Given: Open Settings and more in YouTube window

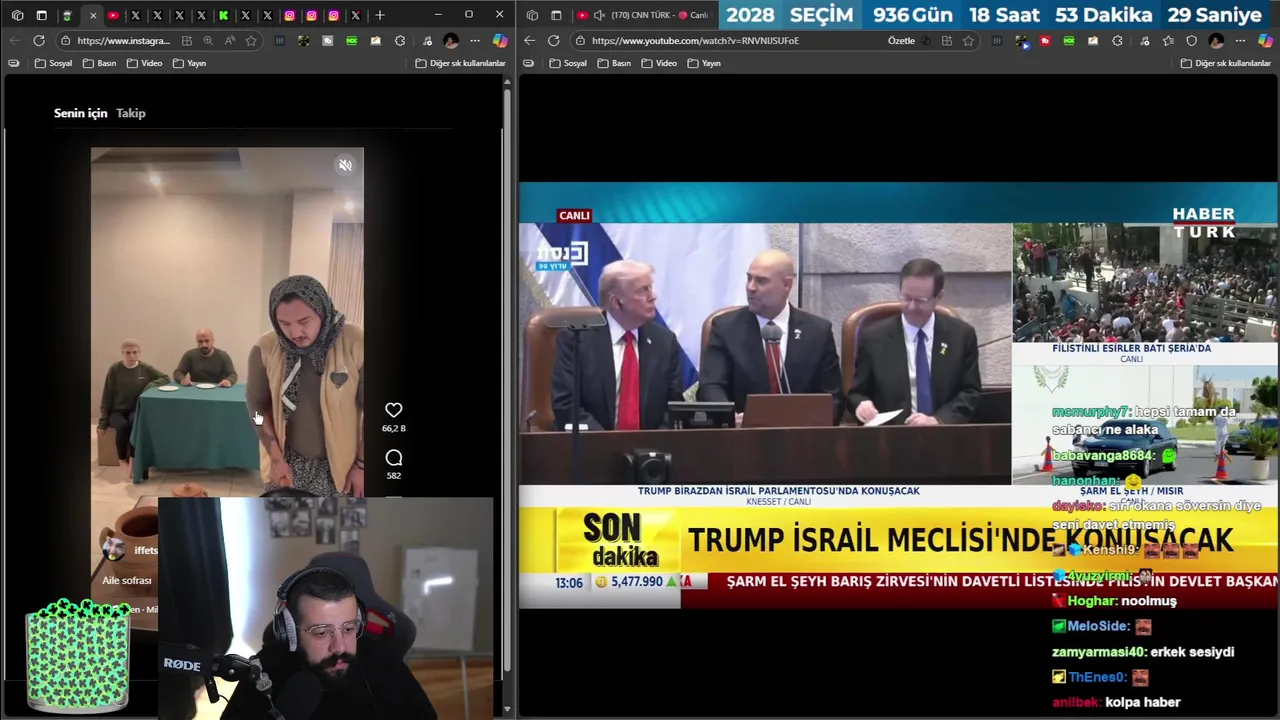Looking at the screenshot, I should 1240,41.
